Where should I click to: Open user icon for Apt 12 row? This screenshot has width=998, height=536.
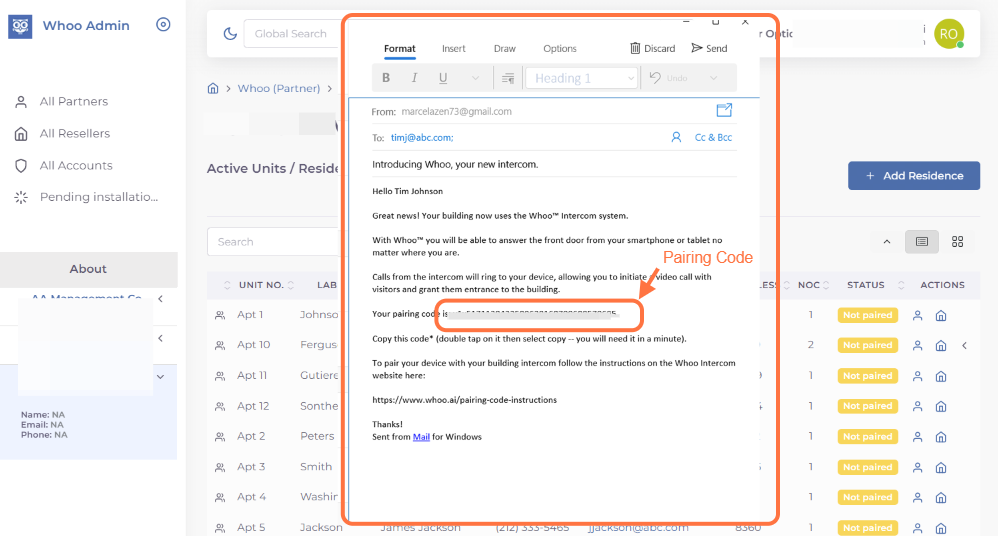coord(917,406)
